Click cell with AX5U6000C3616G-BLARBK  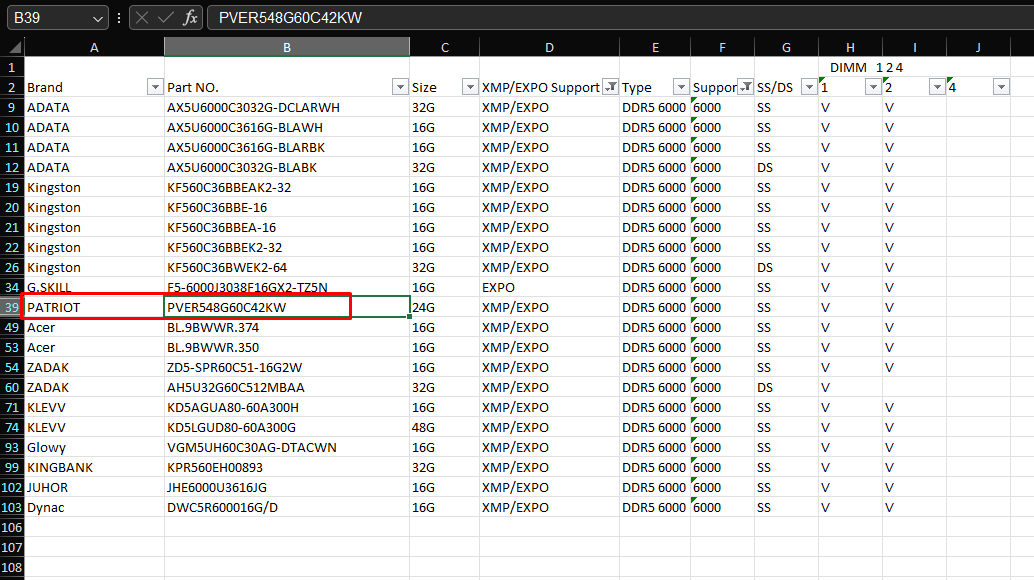[x=287, y=148]
